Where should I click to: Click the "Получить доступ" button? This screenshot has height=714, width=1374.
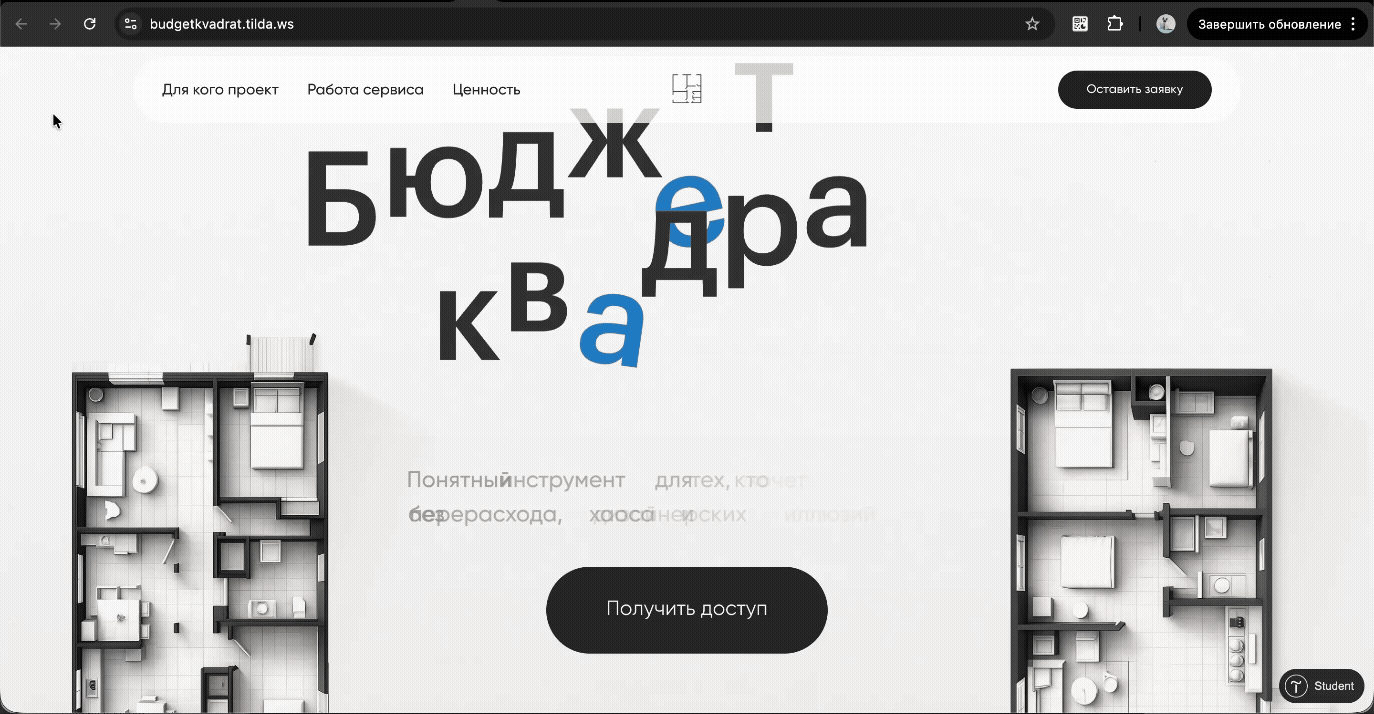687,610
